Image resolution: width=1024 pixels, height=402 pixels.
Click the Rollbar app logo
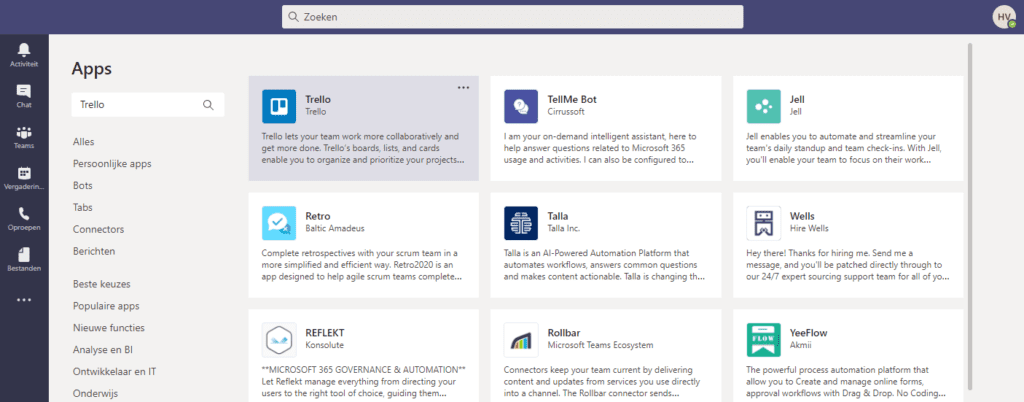pyautogui.click(x=521, y=339)
